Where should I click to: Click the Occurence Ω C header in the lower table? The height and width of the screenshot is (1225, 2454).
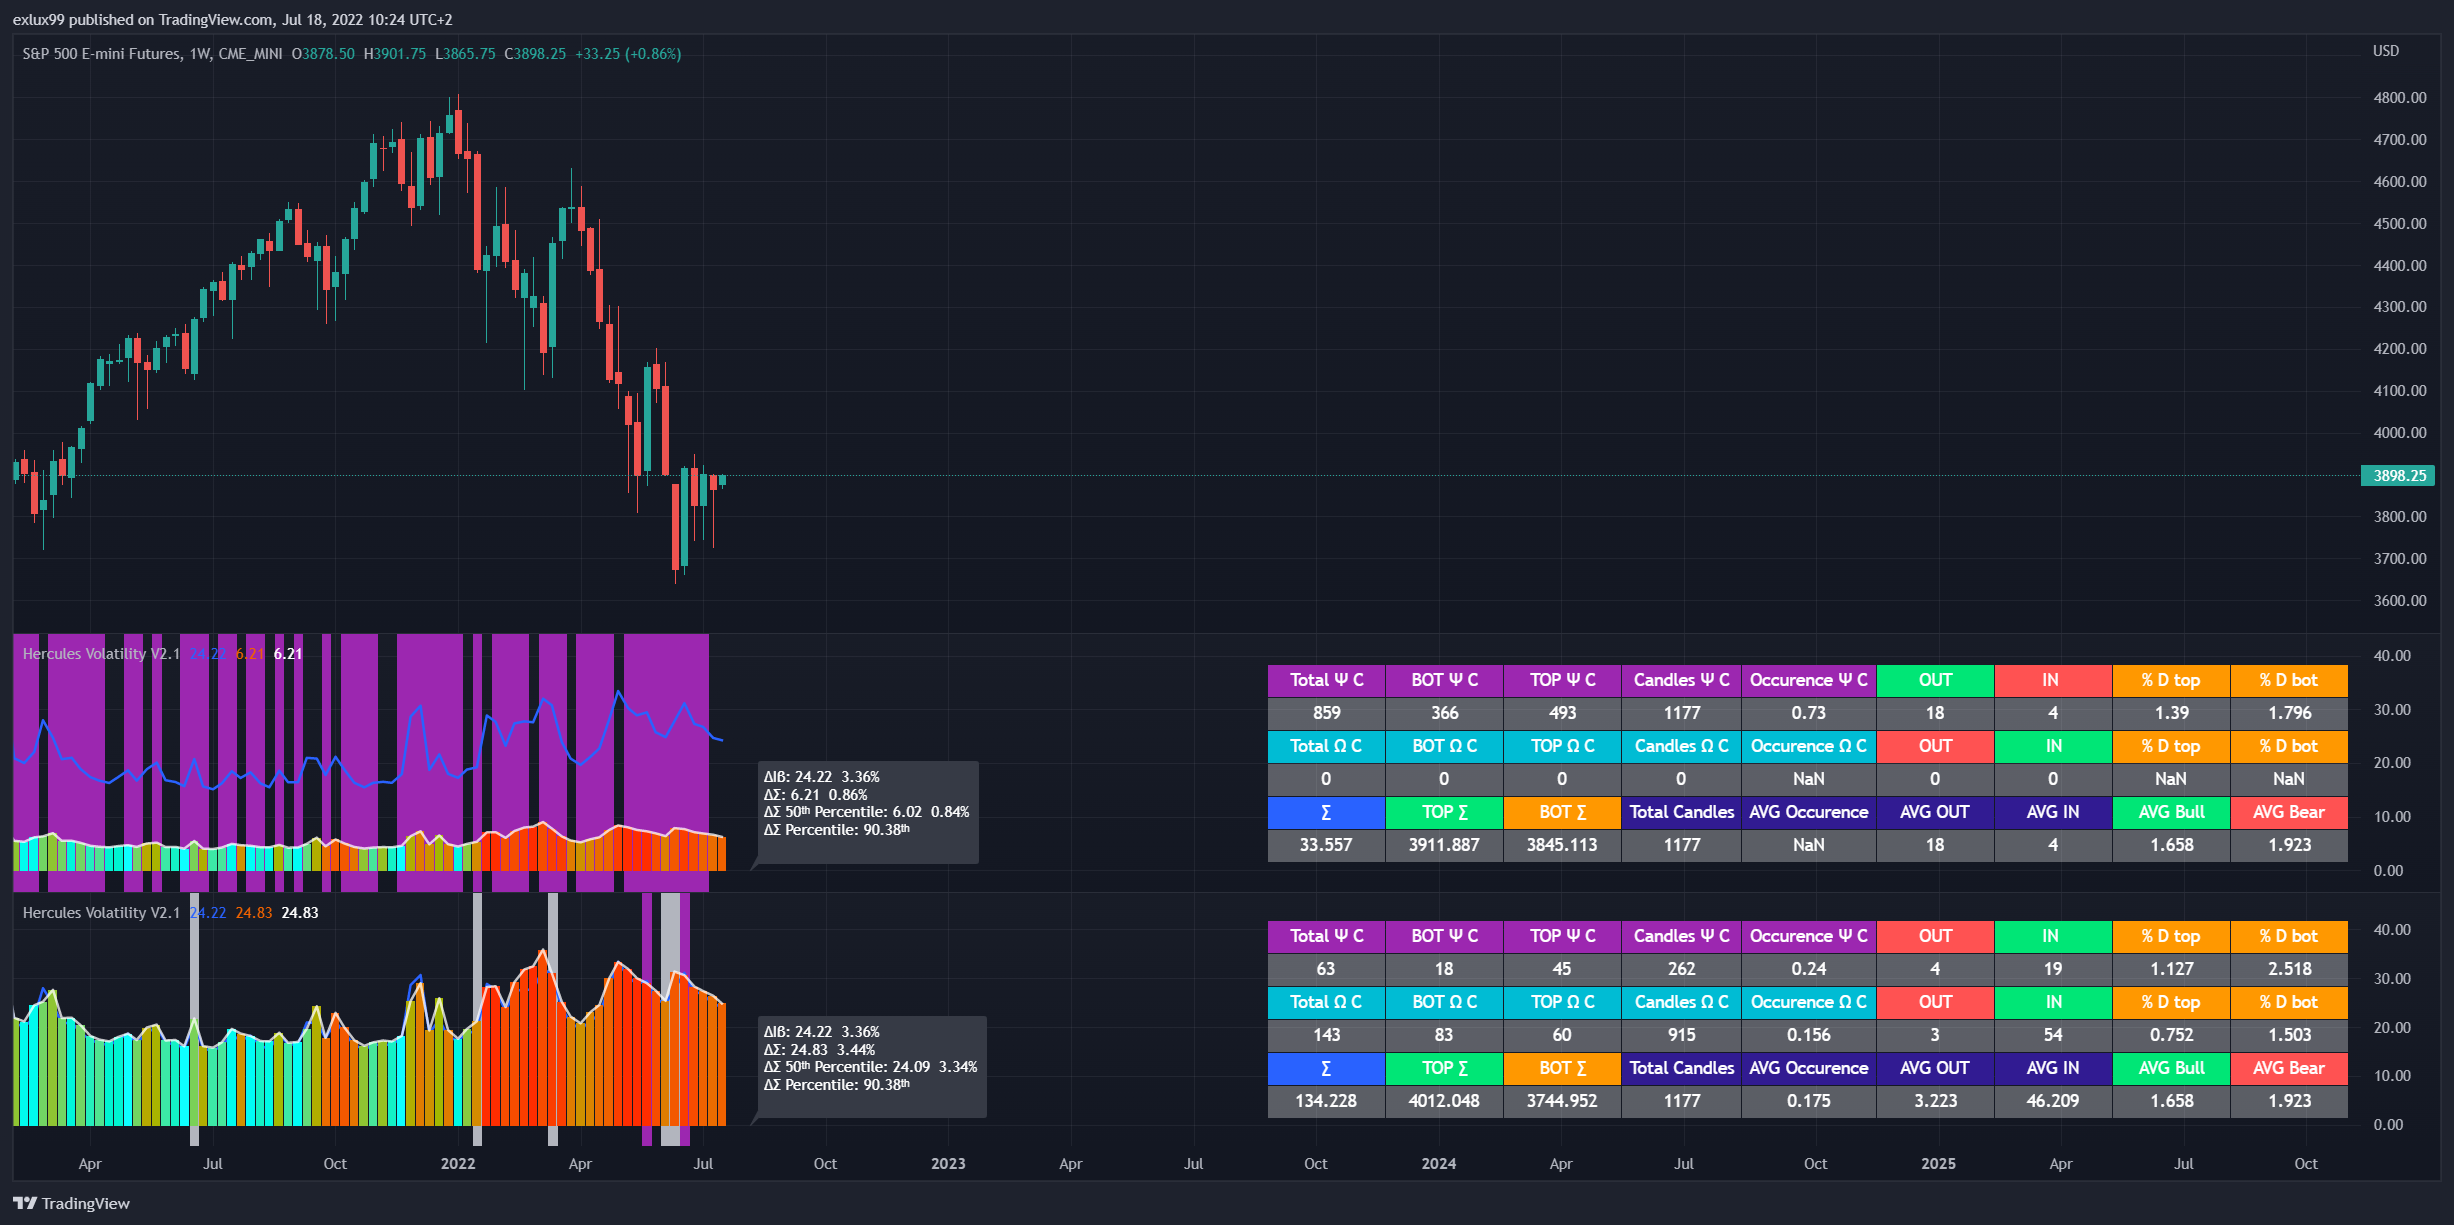[1807, 1002]
